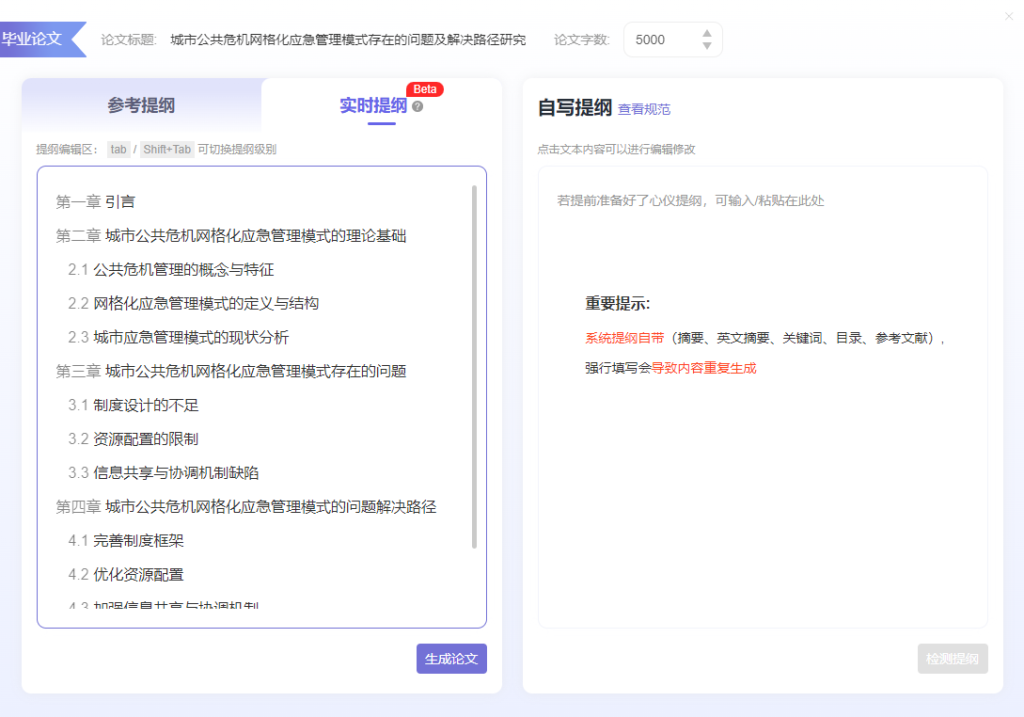The height and width of the screenshot is (717, 1024).
Task: Select the 实时提纲 tab
Action: tap(373, 105)
